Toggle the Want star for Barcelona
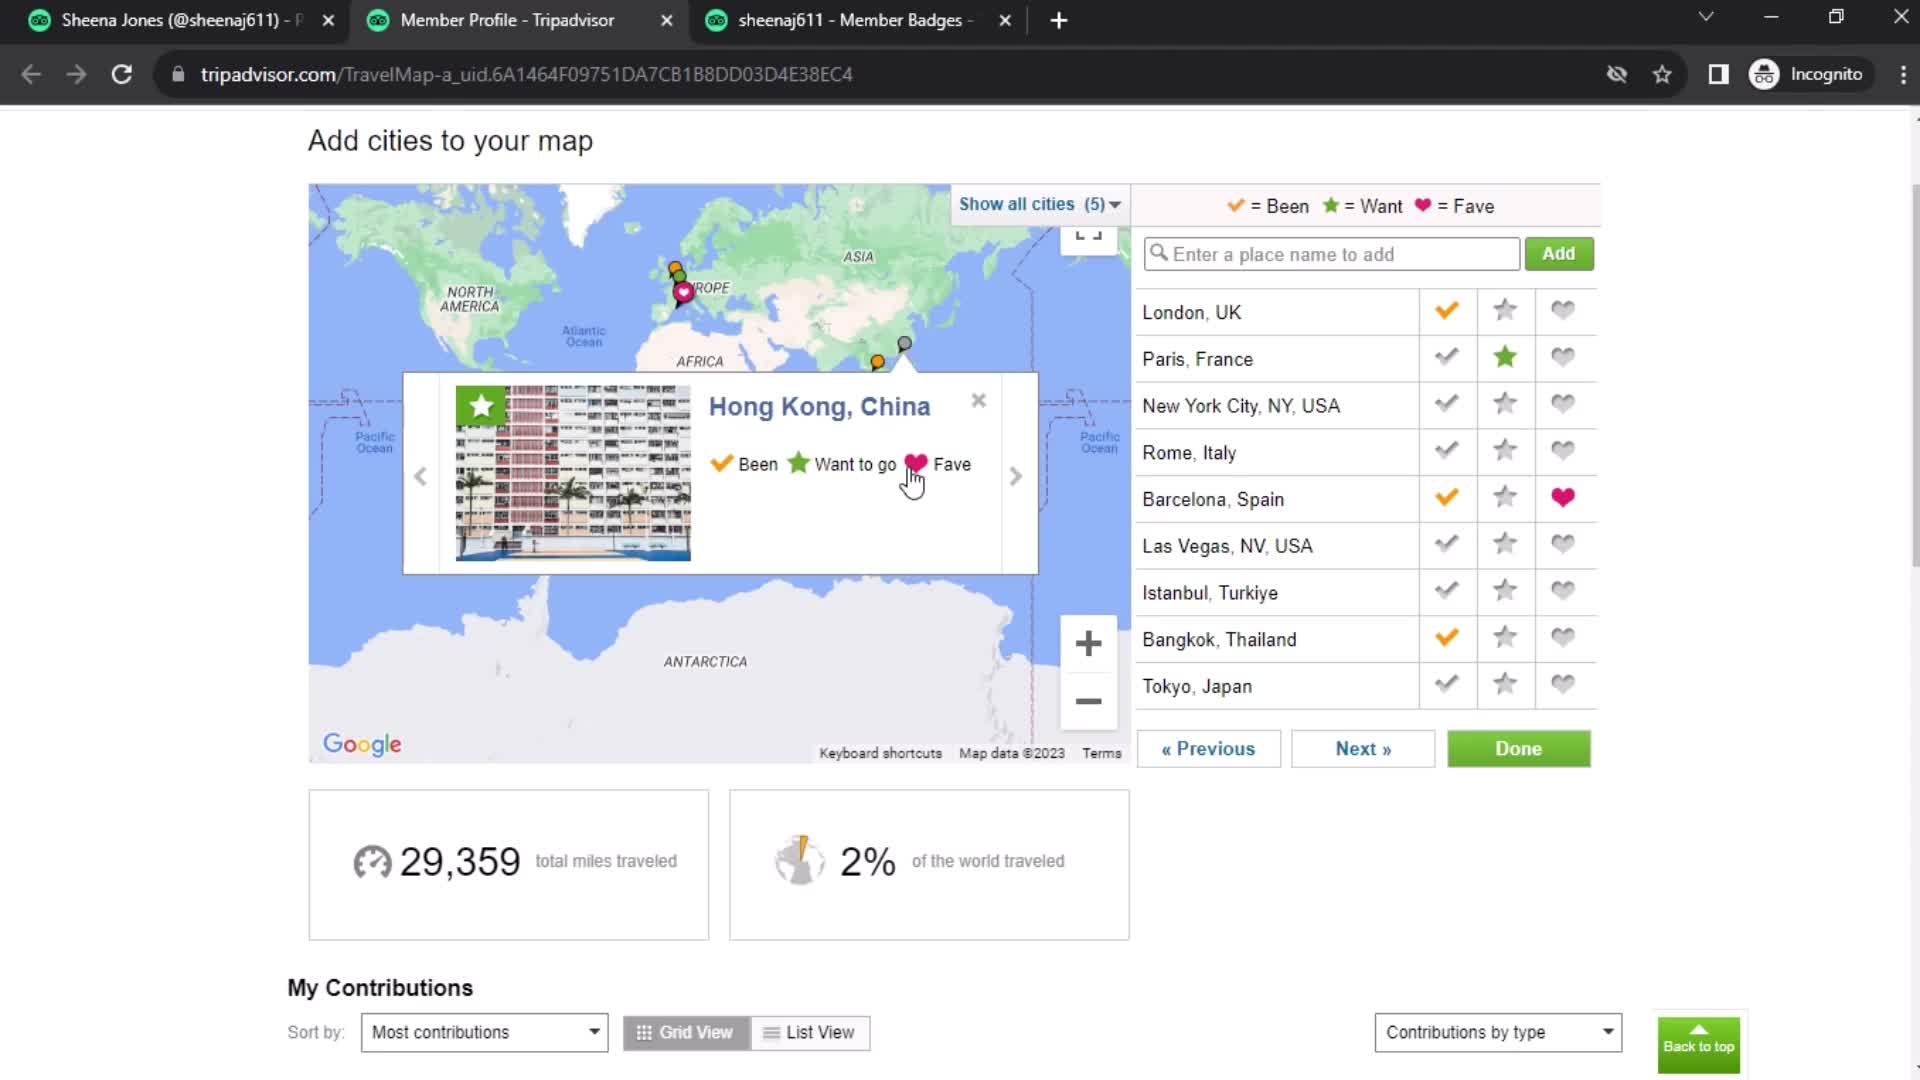This screenshot has height=1080, width=1920. [1505, 497]
